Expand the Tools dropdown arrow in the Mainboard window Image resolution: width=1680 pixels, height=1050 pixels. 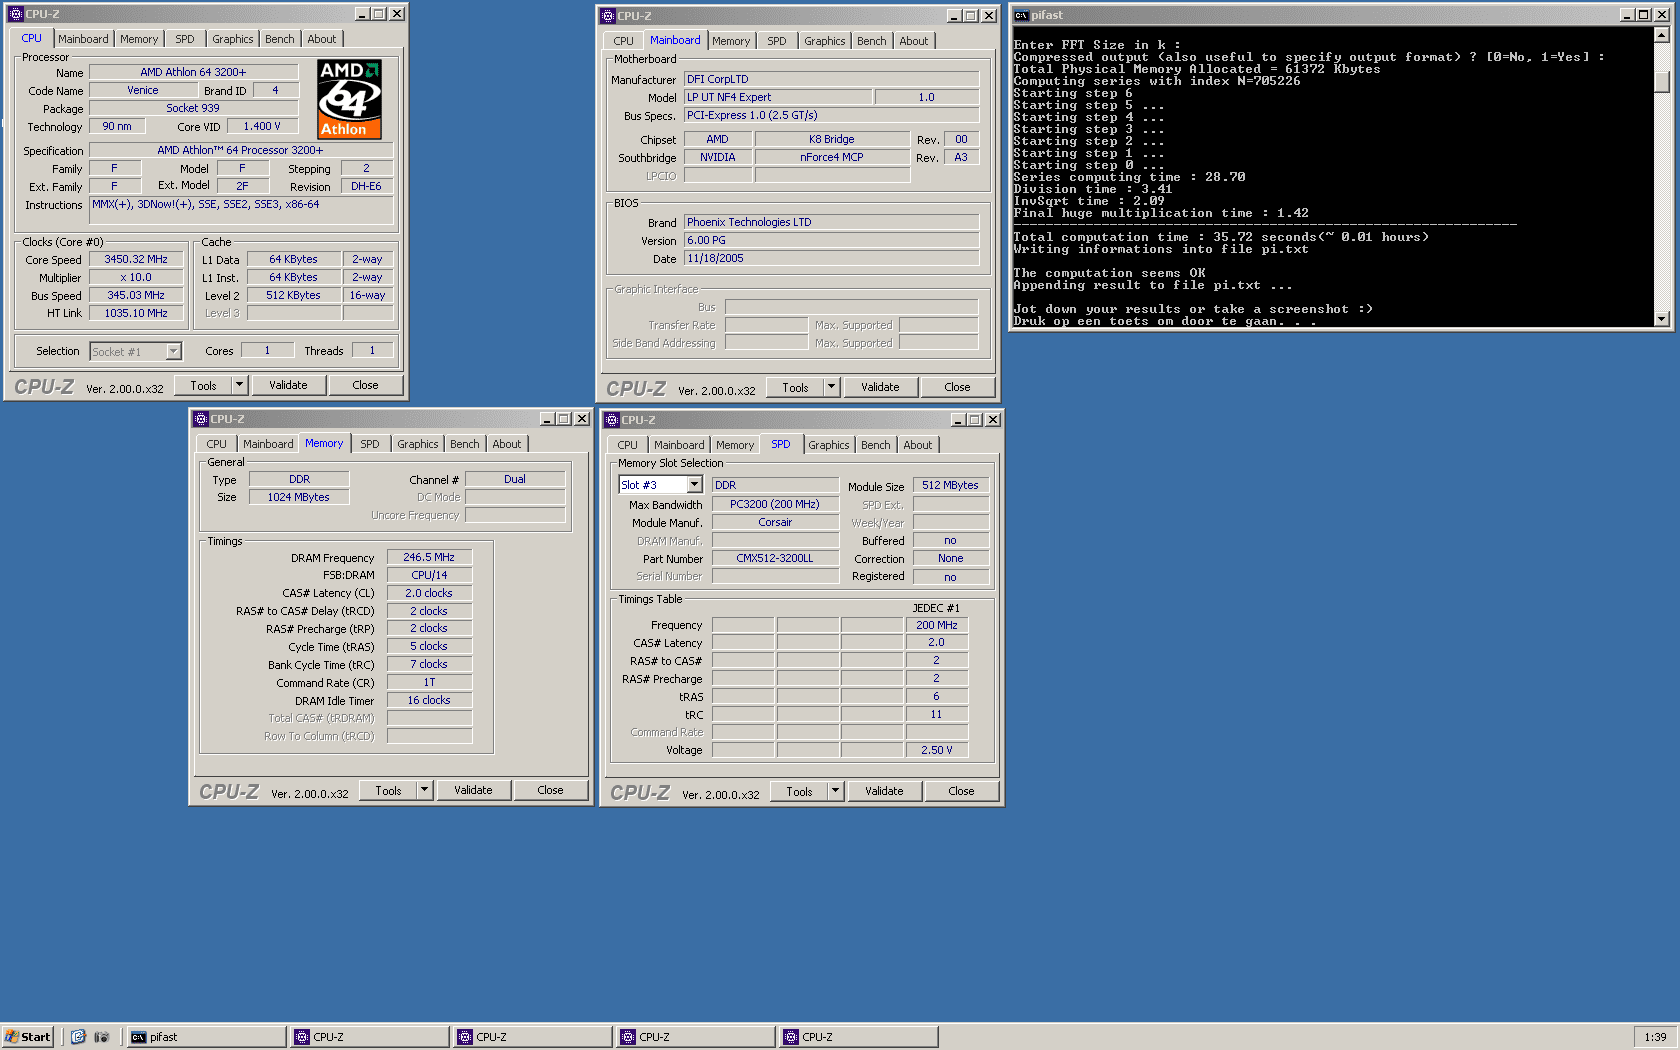point(831,387)
